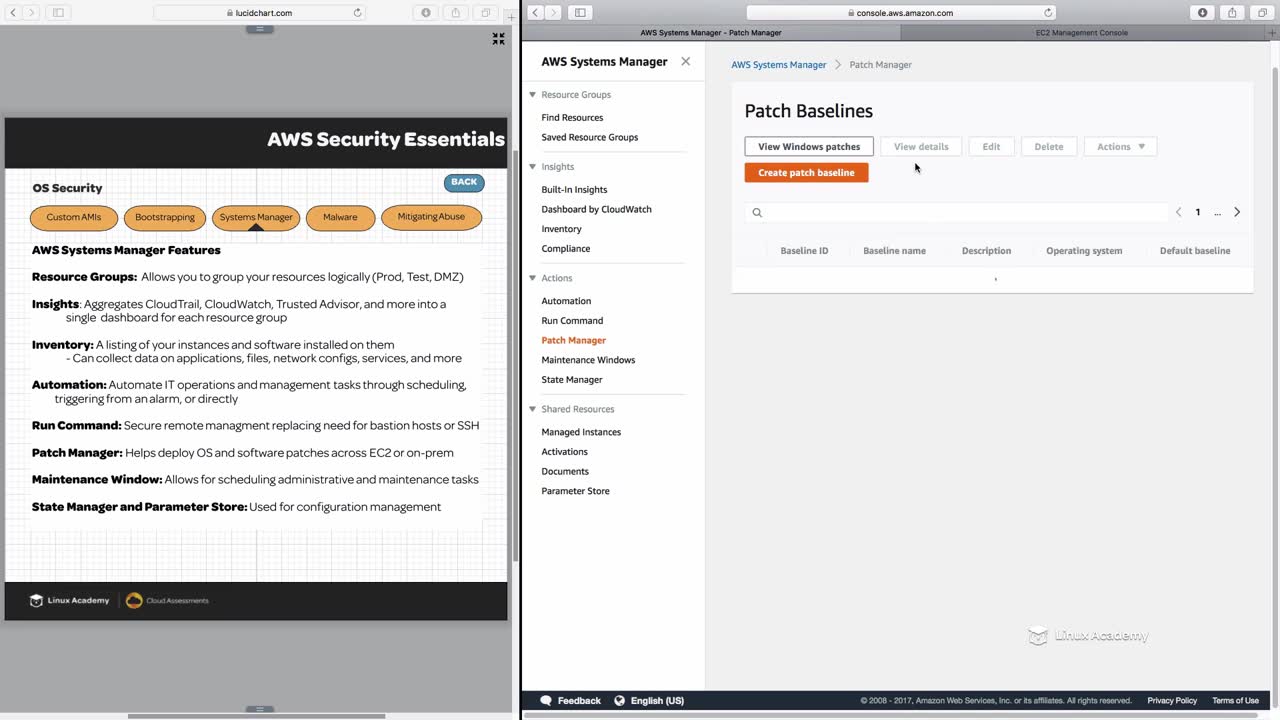
Task: Open Compliance in the sidebar
Action: click(x=566, y=248)
